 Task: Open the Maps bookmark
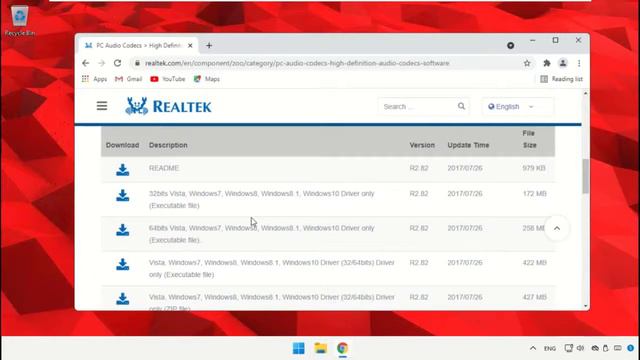coord(207,79)
